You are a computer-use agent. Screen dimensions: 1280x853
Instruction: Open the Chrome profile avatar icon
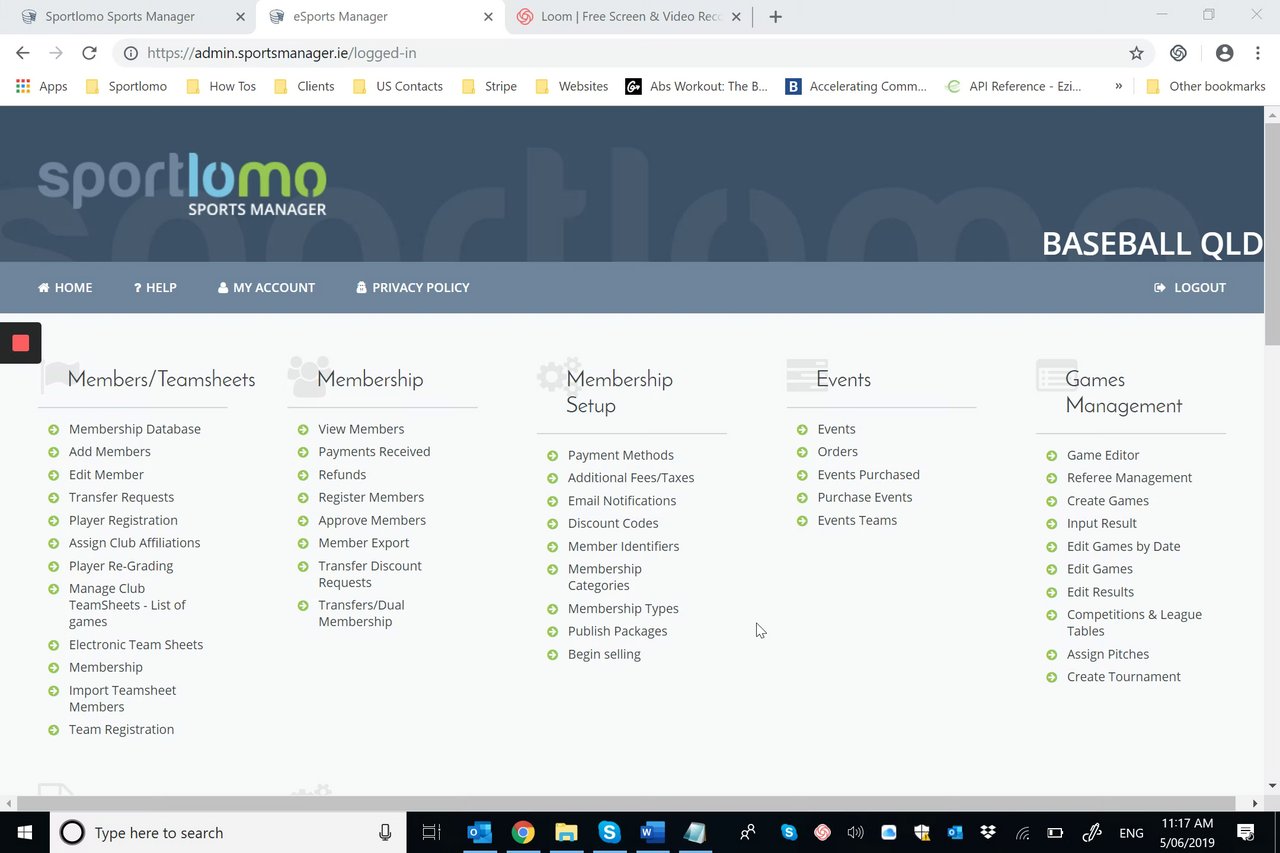point(1224,53)
